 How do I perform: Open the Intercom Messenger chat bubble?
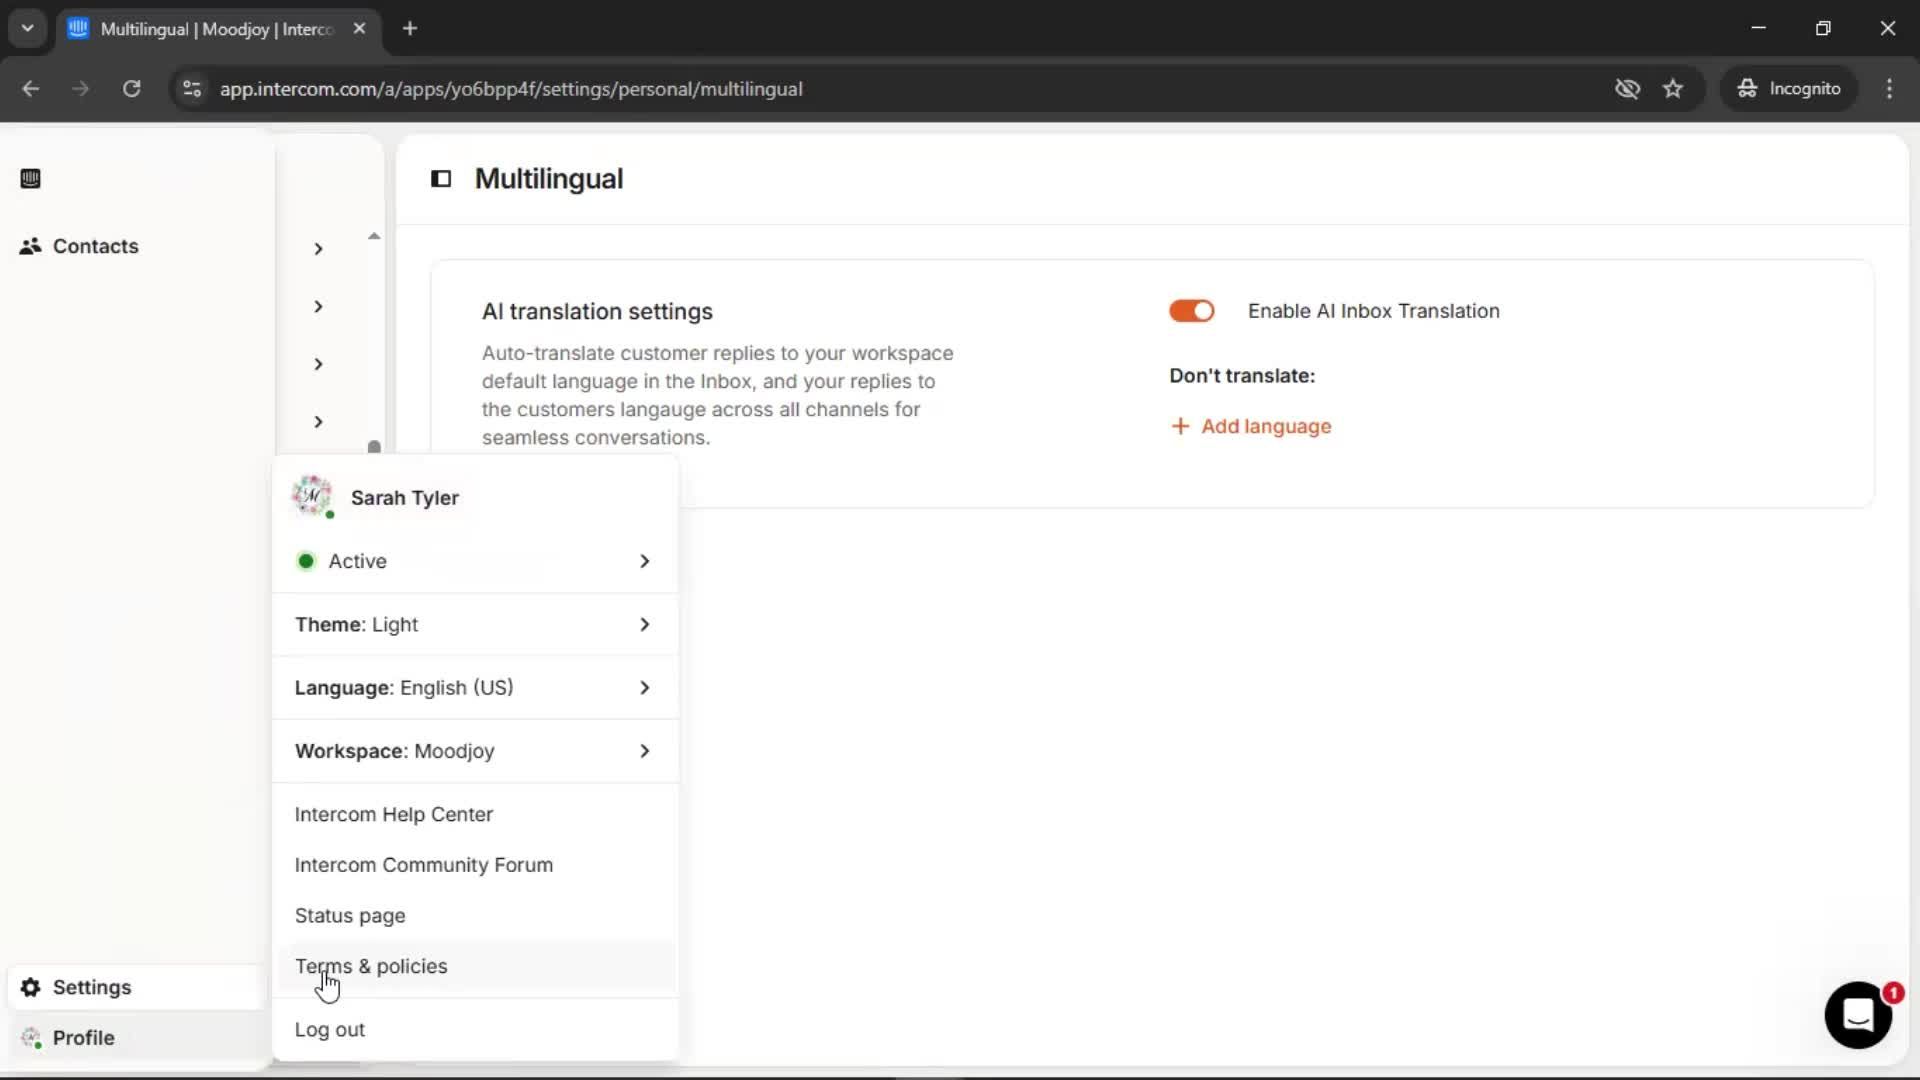coord(1858,1015)
